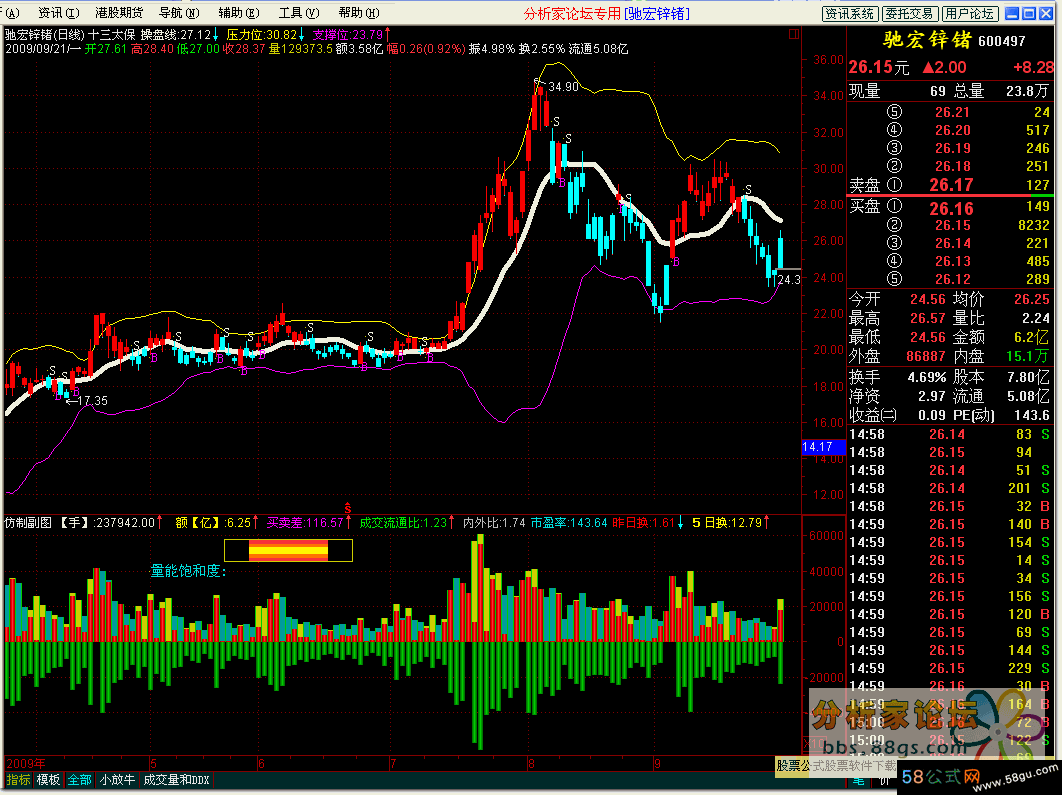Switch to the 成交量和DDX tab
The height and width of the screenshot is (795, 1062).
(x=176, y=780)
